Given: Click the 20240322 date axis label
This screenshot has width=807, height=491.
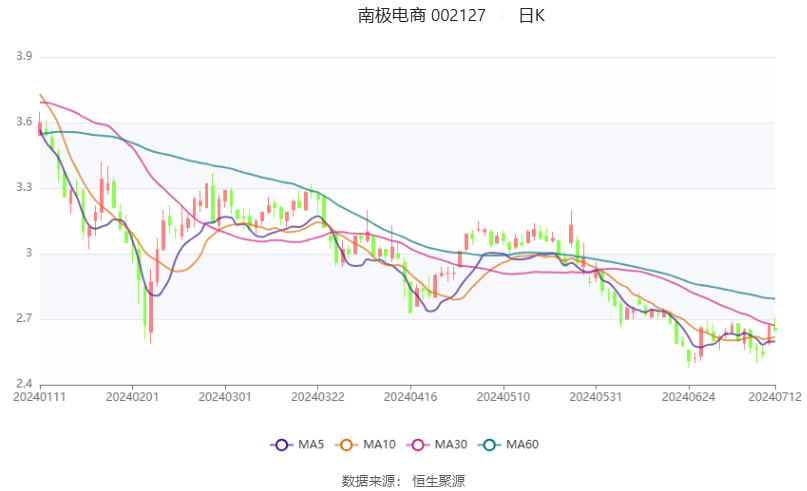Looking at the screenshot, I should [x=318, y=397].
